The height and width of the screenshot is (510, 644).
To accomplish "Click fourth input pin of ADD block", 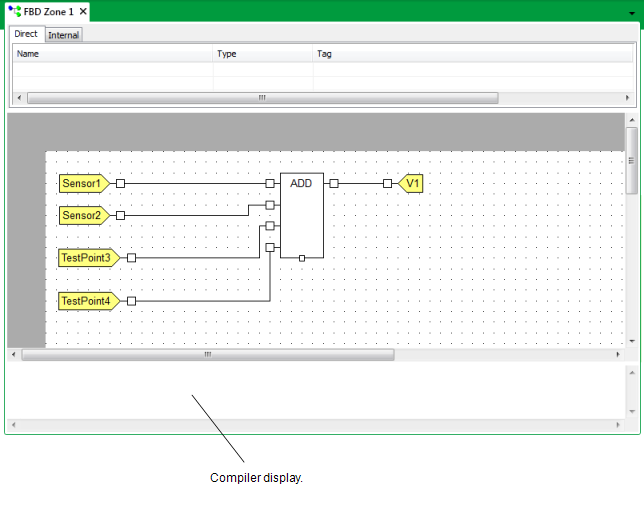I will click(270, 247).
